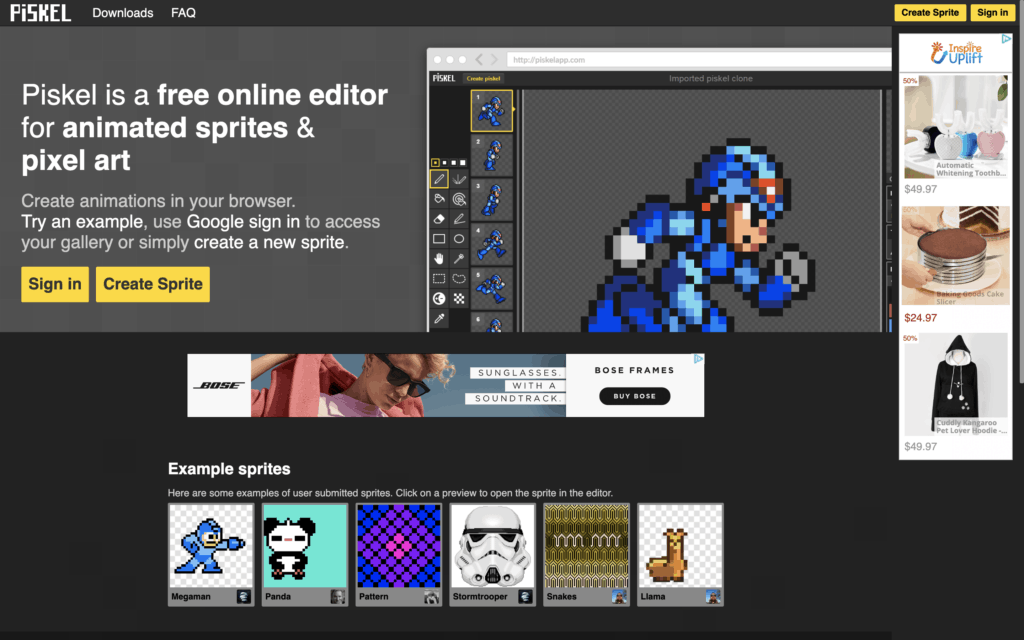Select the Pen tool

coord(438,179)
